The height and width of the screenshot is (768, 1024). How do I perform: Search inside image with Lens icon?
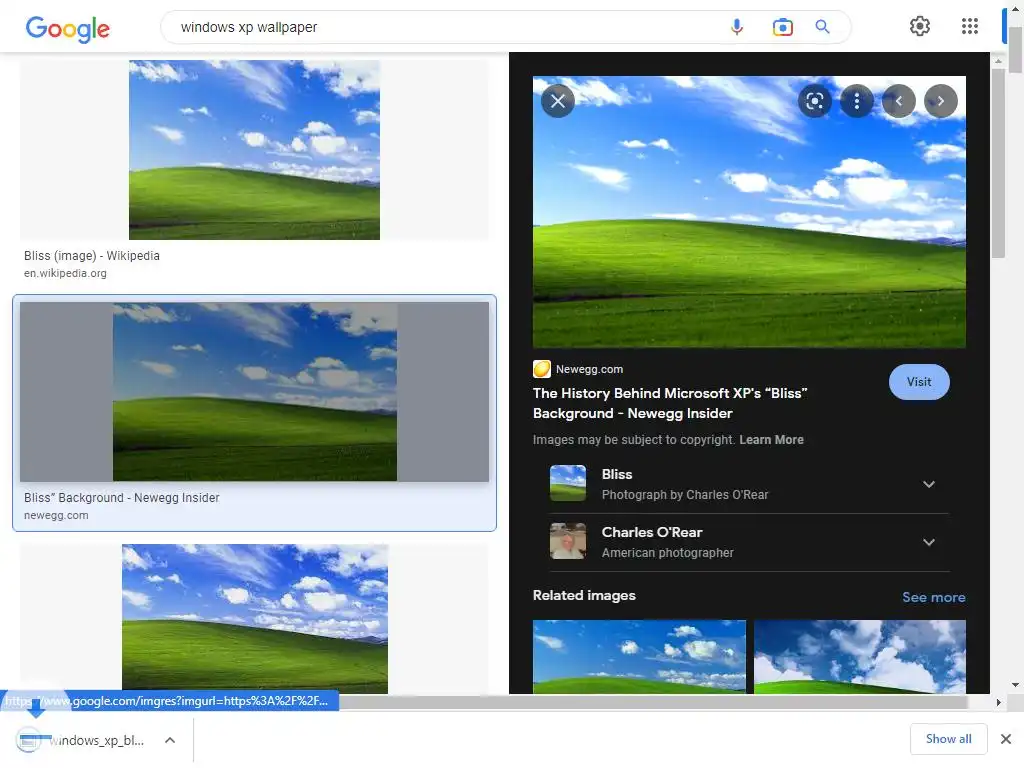pyautogui.click(x=814, y=101)
